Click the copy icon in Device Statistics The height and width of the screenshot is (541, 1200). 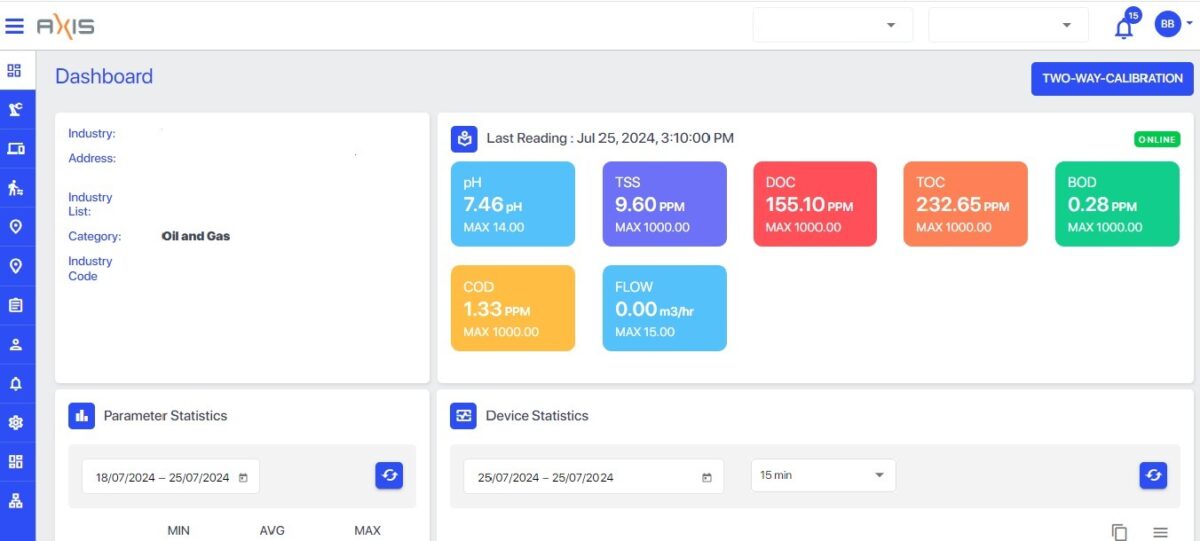point(1119,532)
